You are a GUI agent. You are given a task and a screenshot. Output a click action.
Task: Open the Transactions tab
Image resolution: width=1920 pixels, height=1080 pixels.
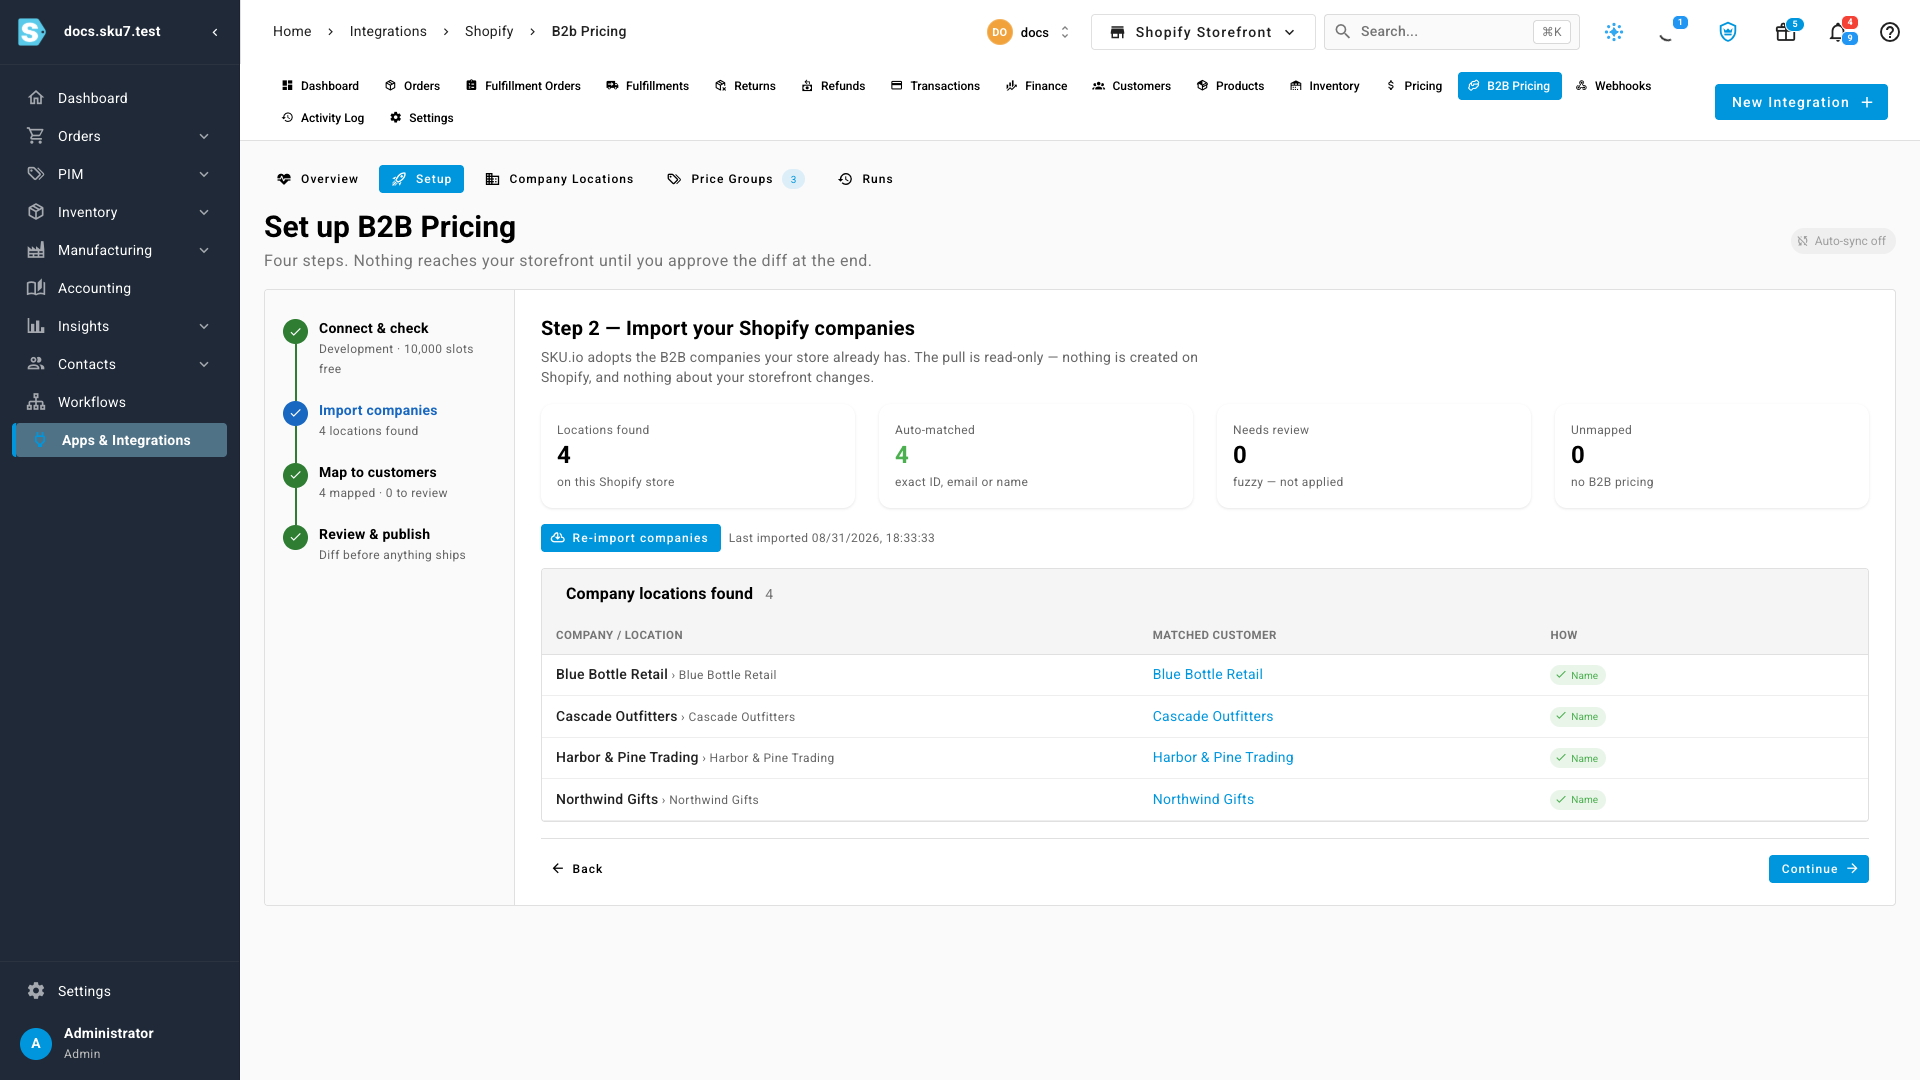point(935,86)
